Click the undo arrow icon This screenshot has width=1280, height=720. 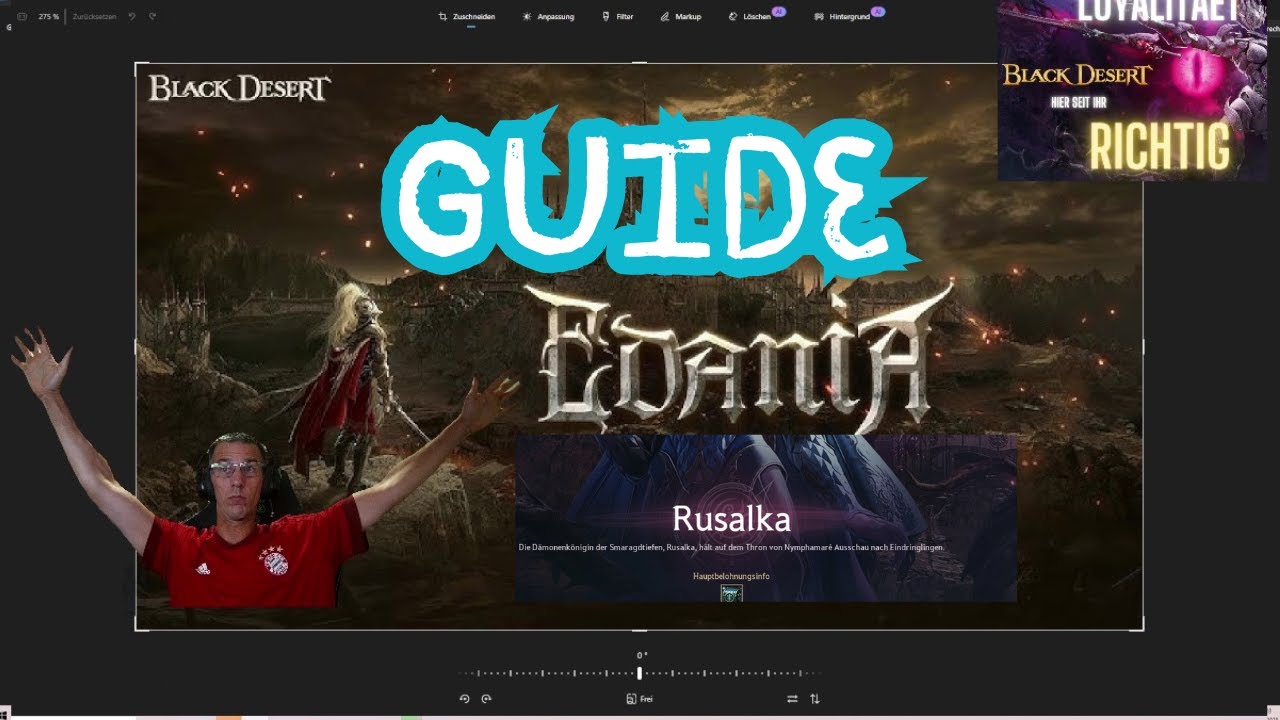point(132,17)
